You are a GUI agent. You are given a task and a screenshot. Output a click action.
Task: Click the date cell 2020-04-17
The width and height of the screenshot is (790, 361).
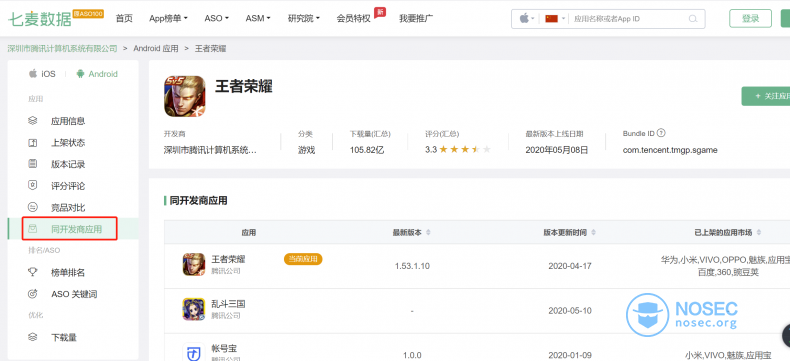pos(570,266)
